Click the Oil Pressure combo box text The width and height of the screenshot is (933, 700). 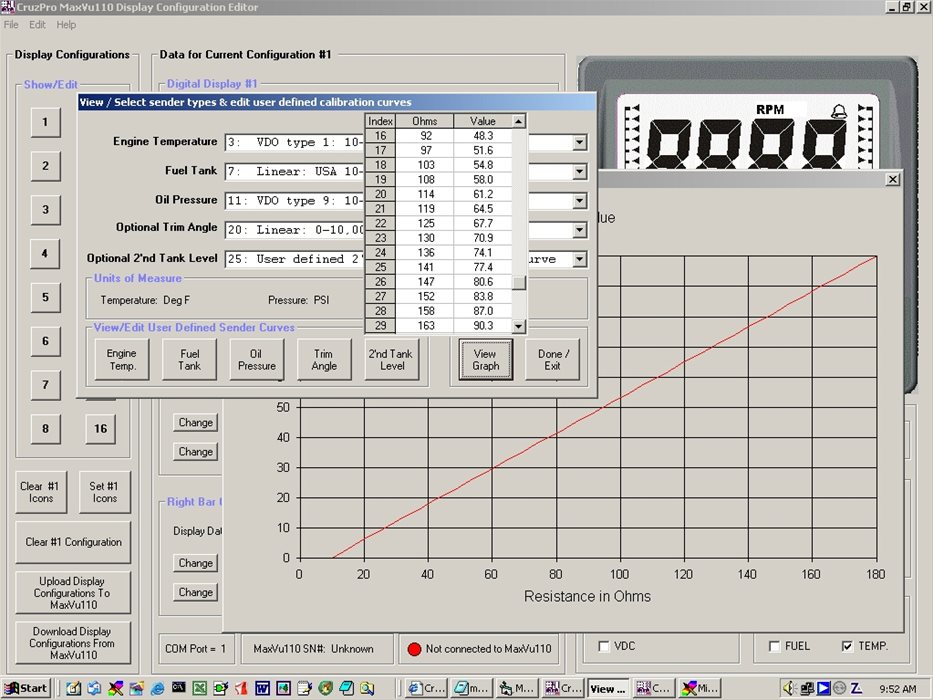[x=294, y=201]
